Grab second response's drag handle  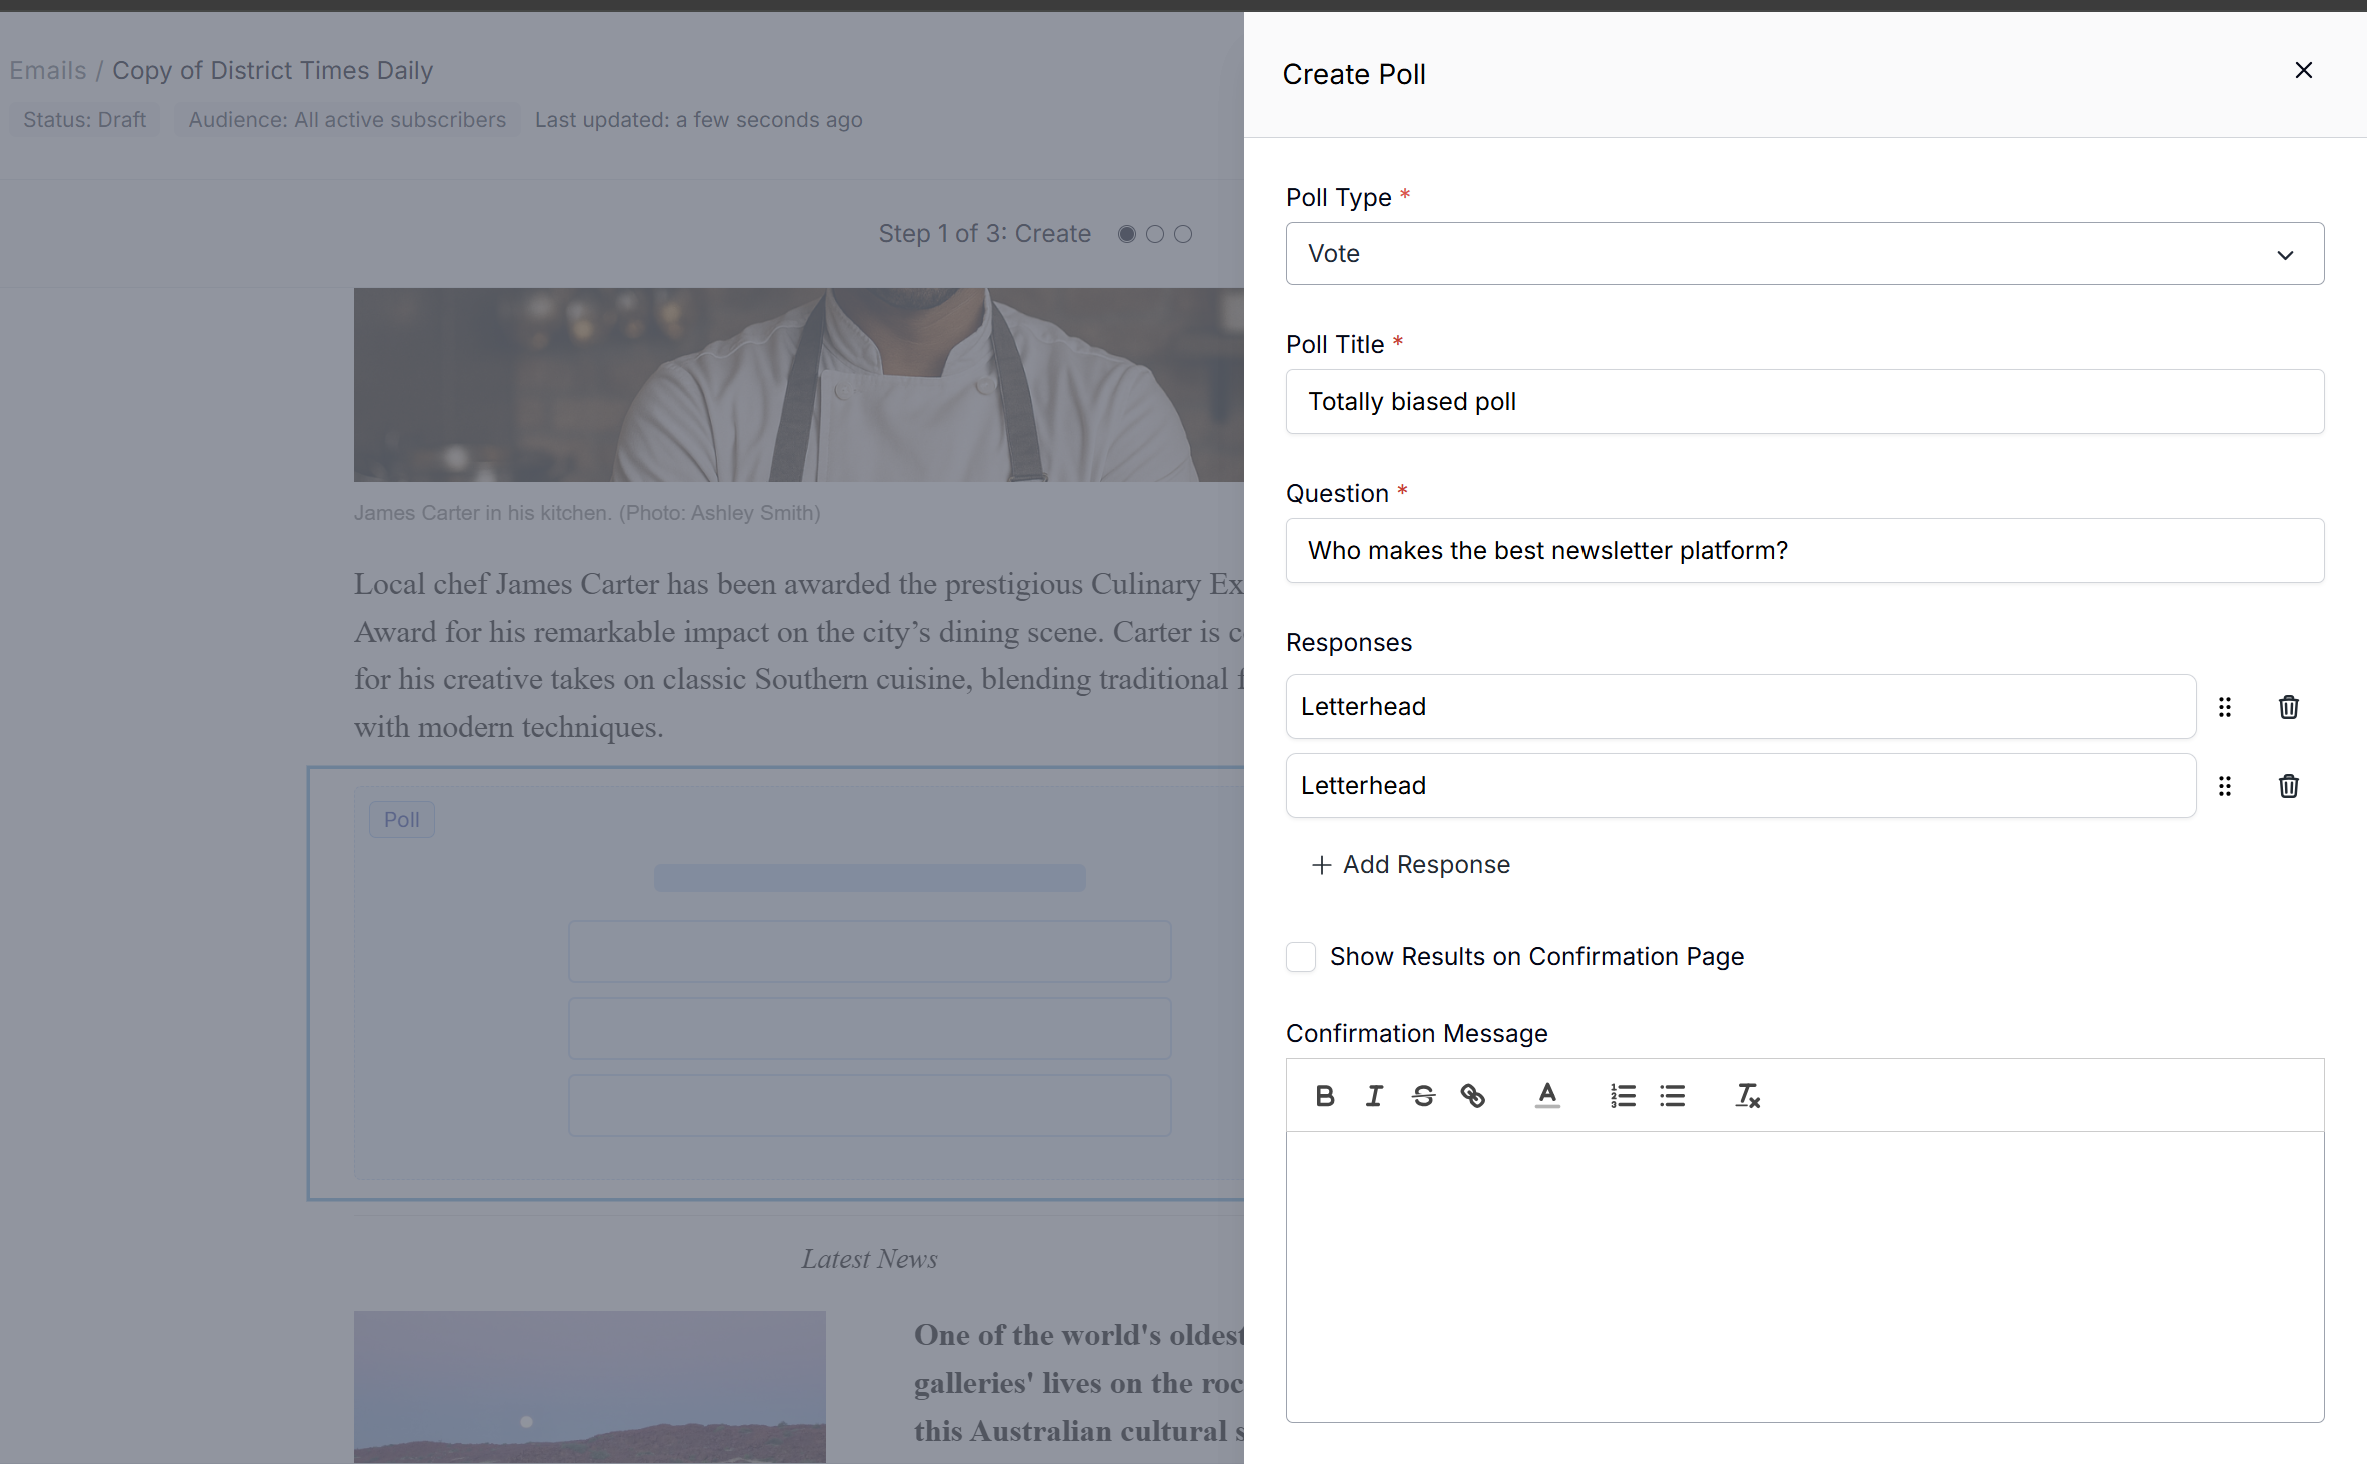(2224, 786)
